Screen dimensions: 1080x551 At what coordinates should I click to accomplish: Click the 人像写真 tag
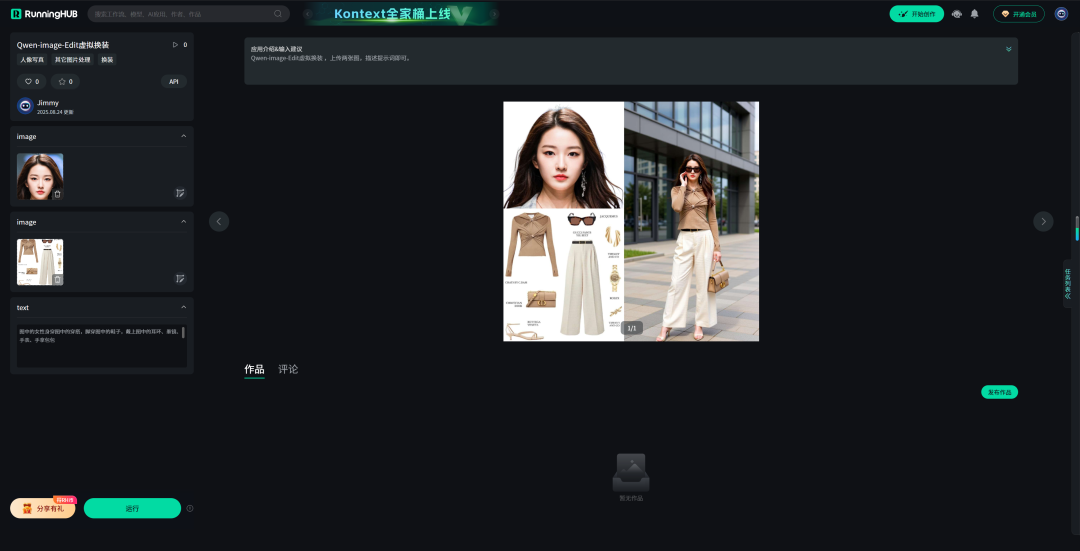[x=32, y=60]
